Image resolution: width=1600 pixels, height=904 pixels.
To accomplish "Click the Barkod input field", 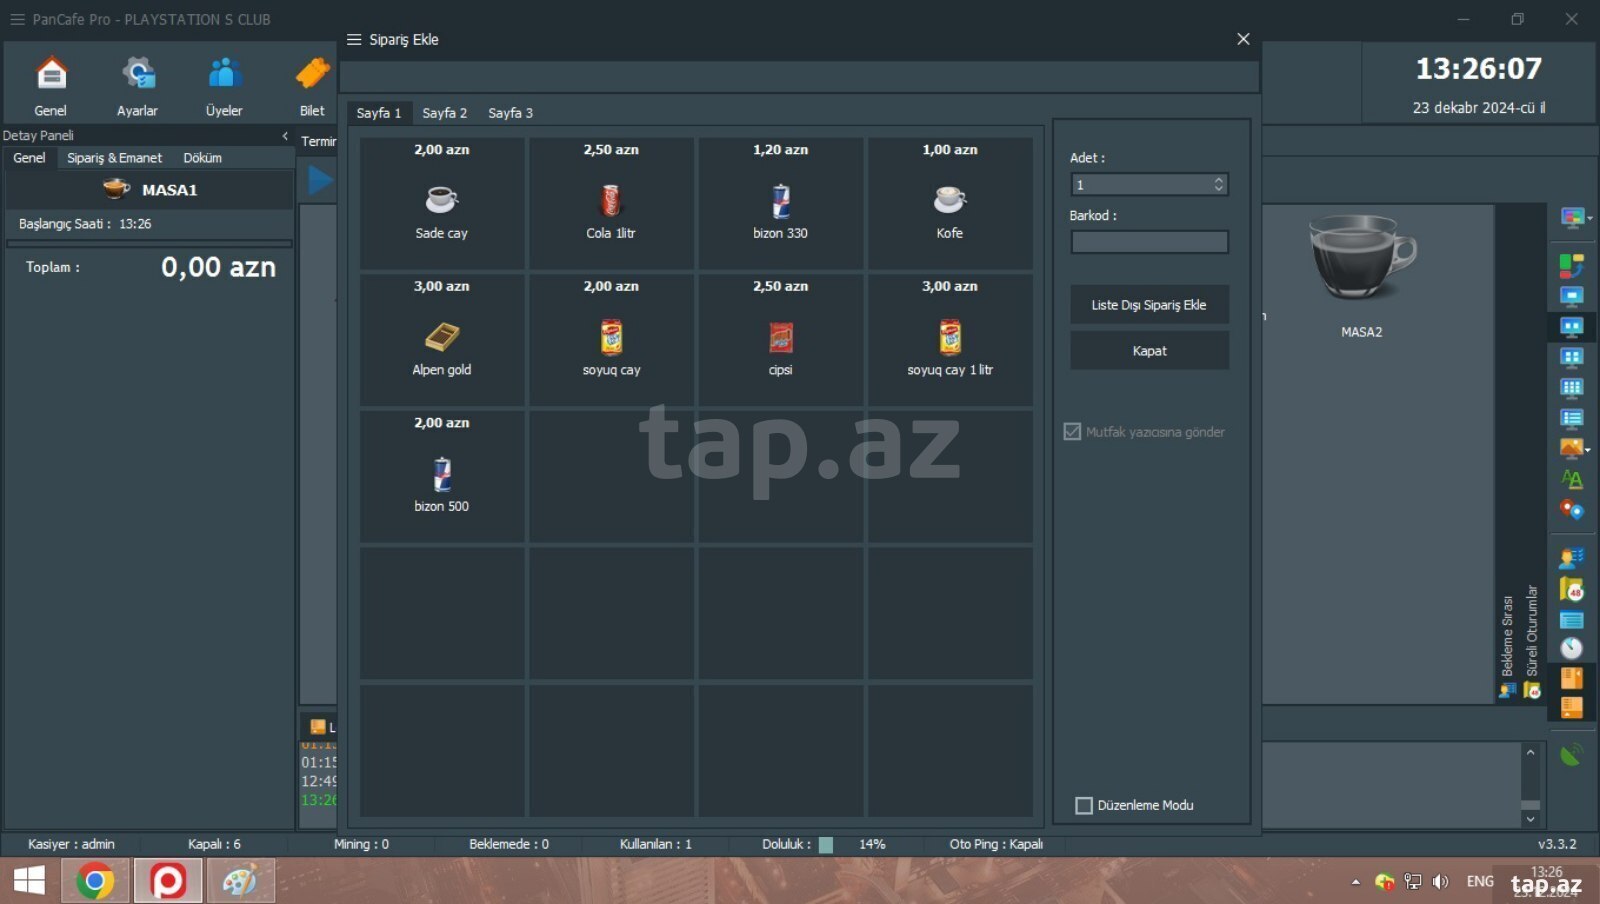I will click(x=1149, y=242).
